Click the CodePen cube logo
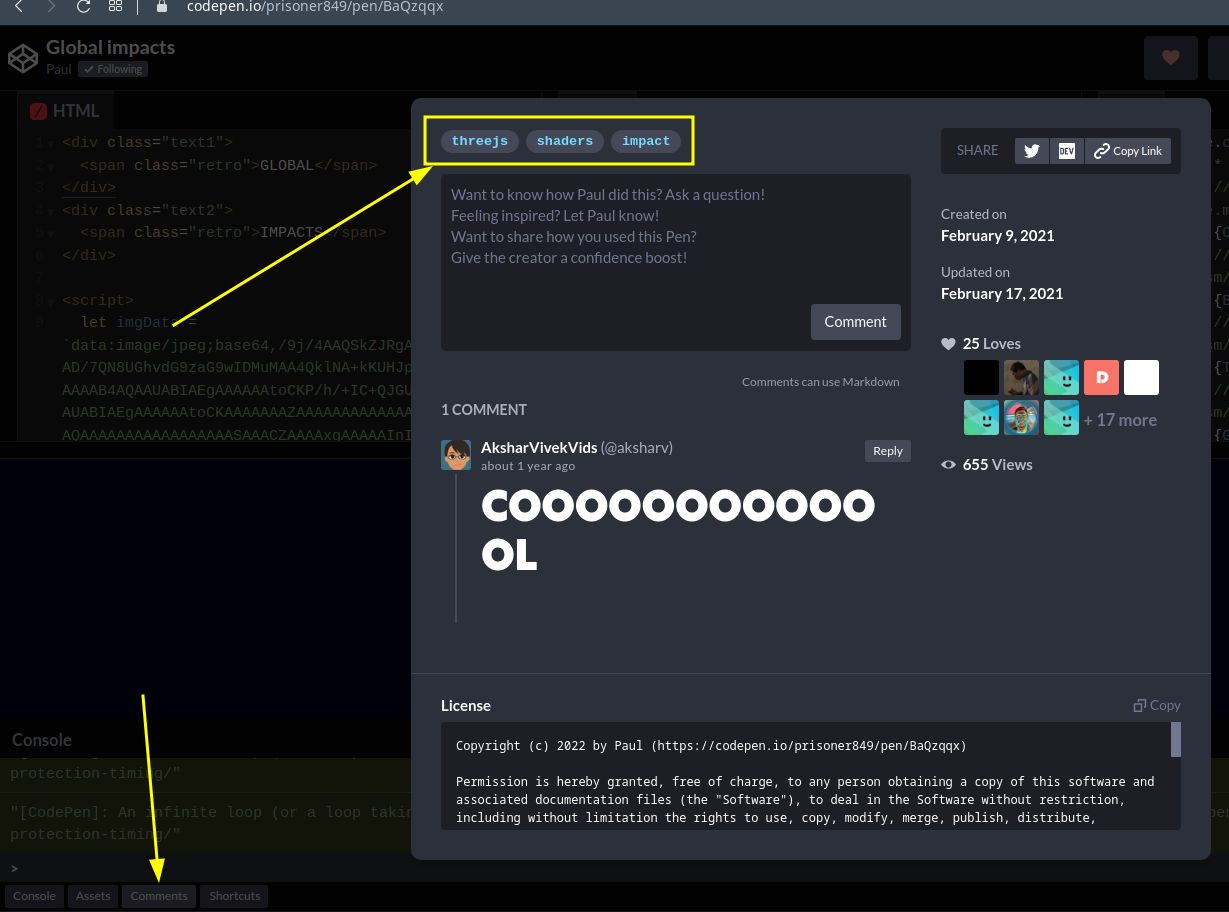 tap(22, 57)
